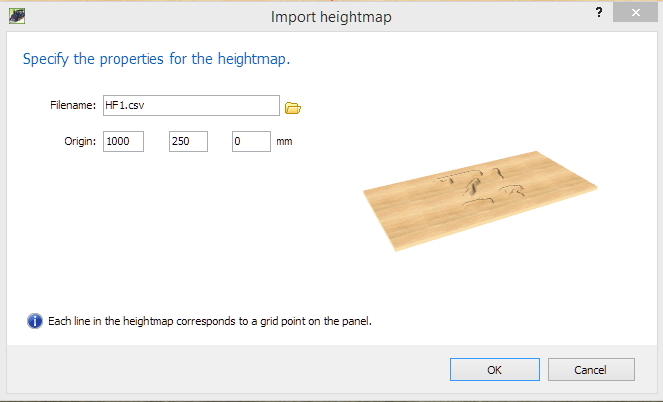
Task: Focus the Filename field containing HF1.csv
Action: tap(191, 105)
